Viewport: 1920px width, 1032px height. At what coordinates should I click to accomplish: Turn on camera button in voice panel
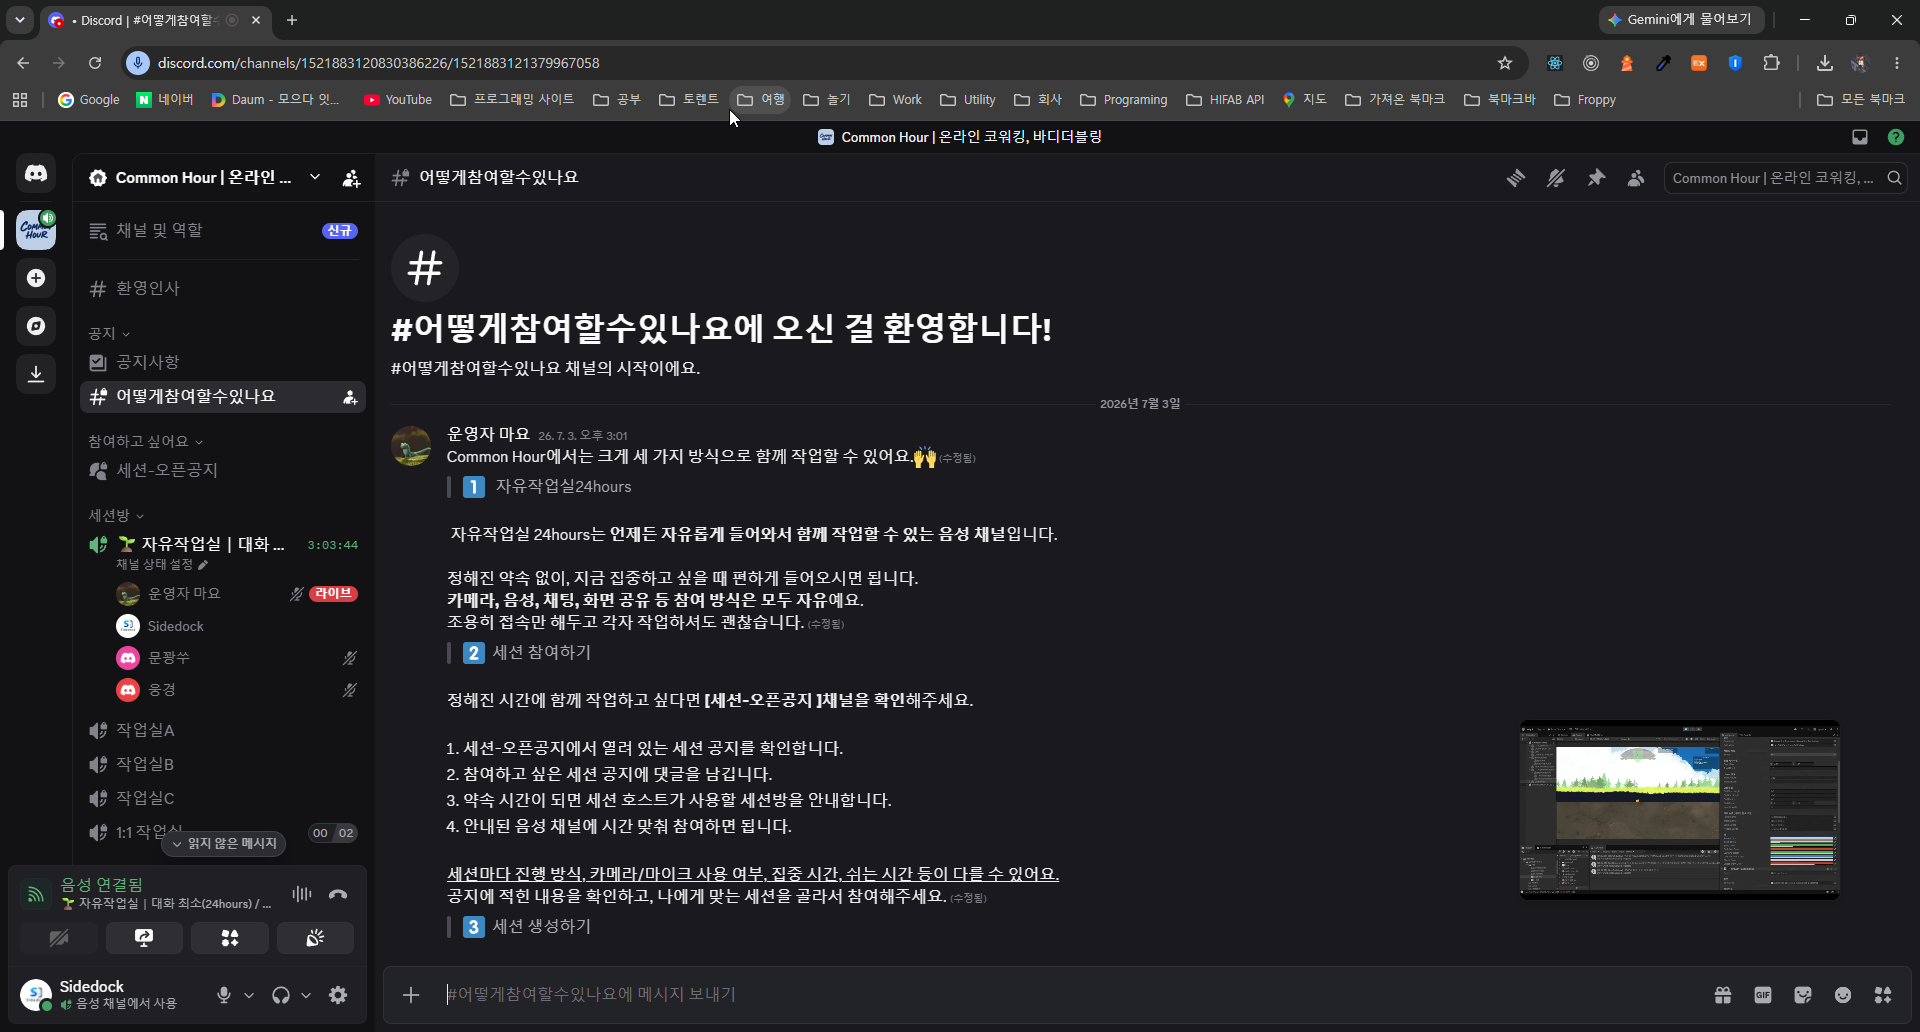coord(59,938)
